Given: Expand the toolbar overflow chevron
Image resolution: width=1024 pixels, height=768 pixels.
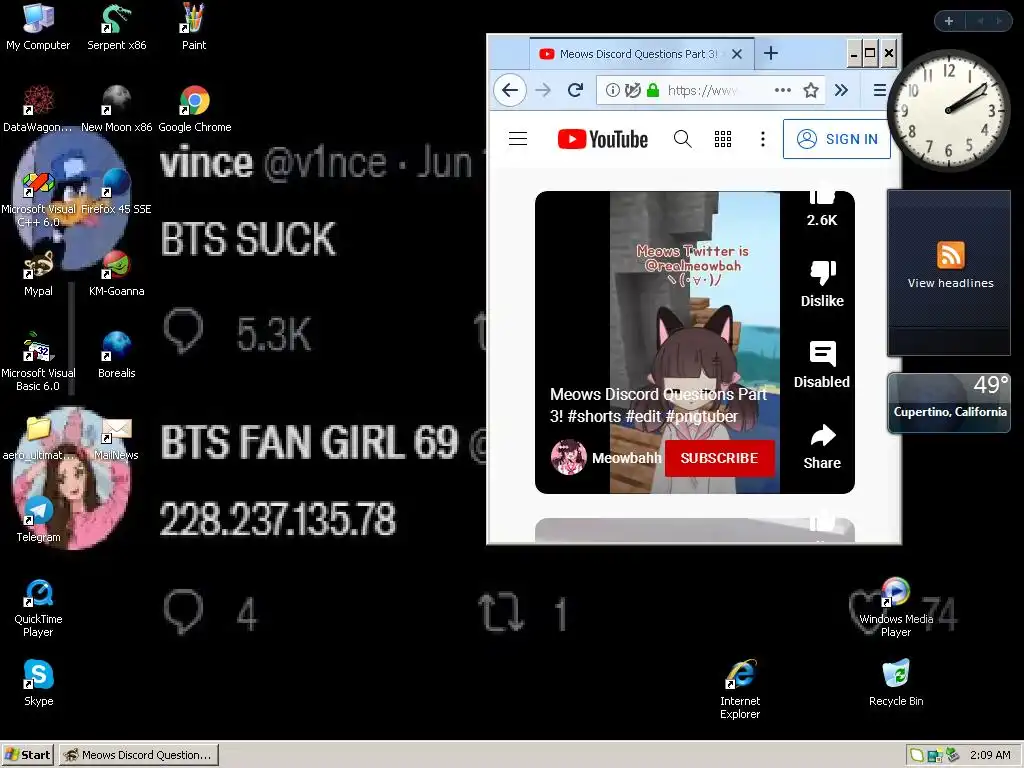Looking at the screenshot, I should coord(841,90).
